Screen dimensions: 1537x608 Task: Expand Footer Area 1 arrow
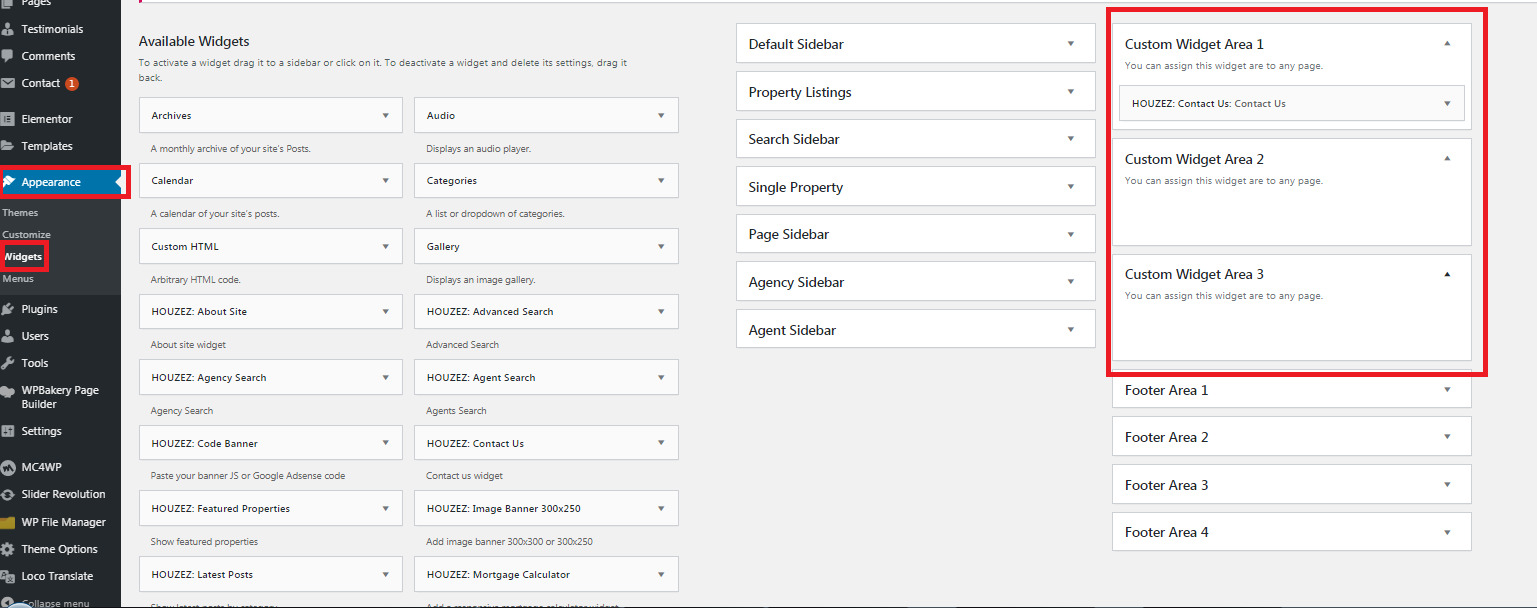click(1447, 390)
